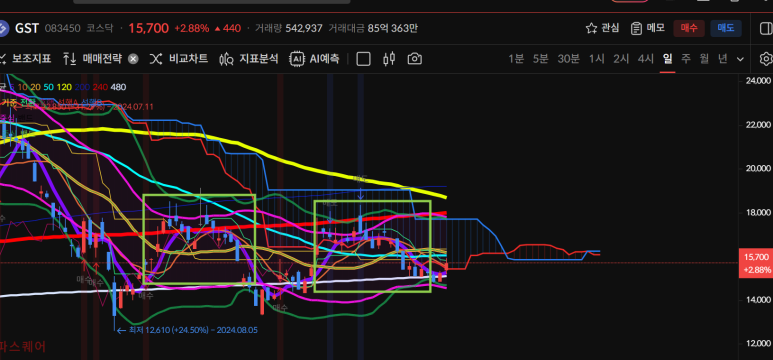Viewport: 773px width, 360px height.
Task: Capture chart with camera icon
Action: coord(415,59)
